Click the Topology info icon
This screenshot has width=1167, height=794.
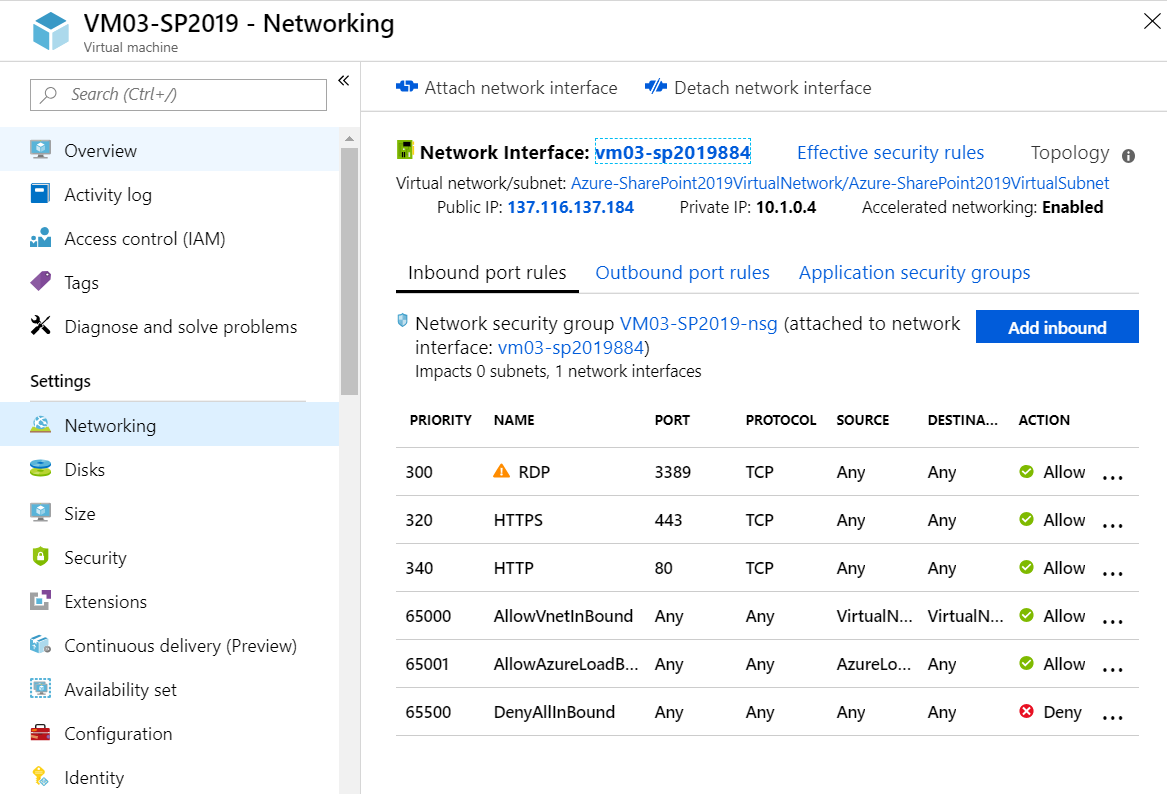pos(1128,156)
